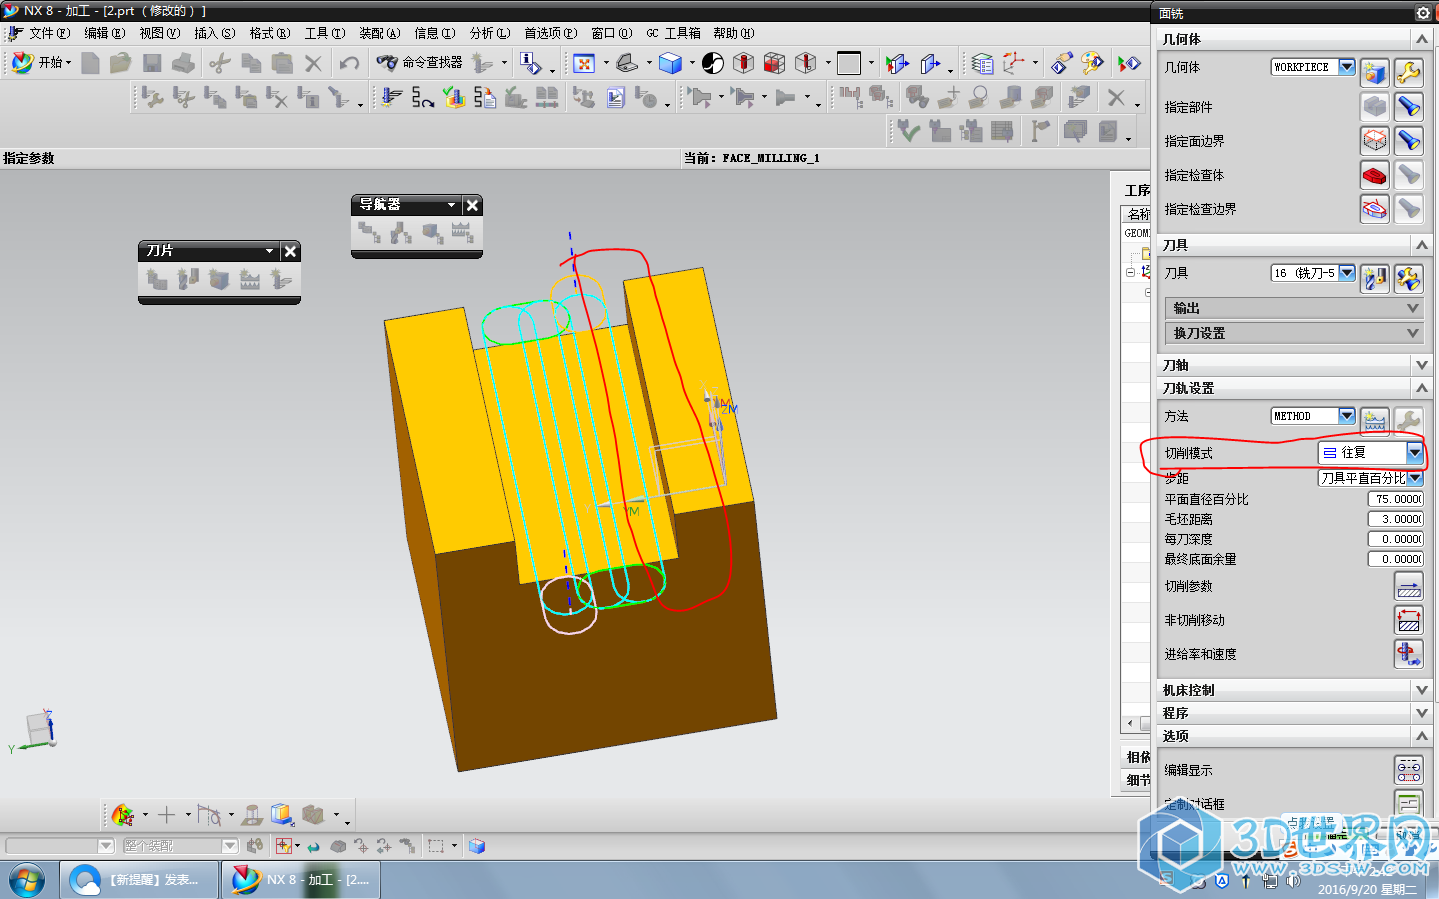Expand the 换刀设置 section
Screen dimensions: 1439x899
(1292, 333)
